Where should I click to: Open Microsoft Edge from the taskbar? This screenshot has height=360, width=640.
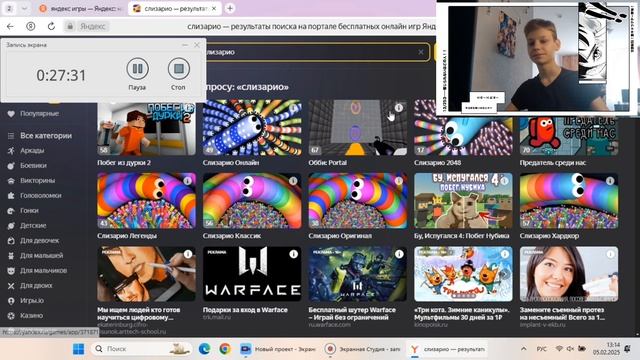coord(204,349)
